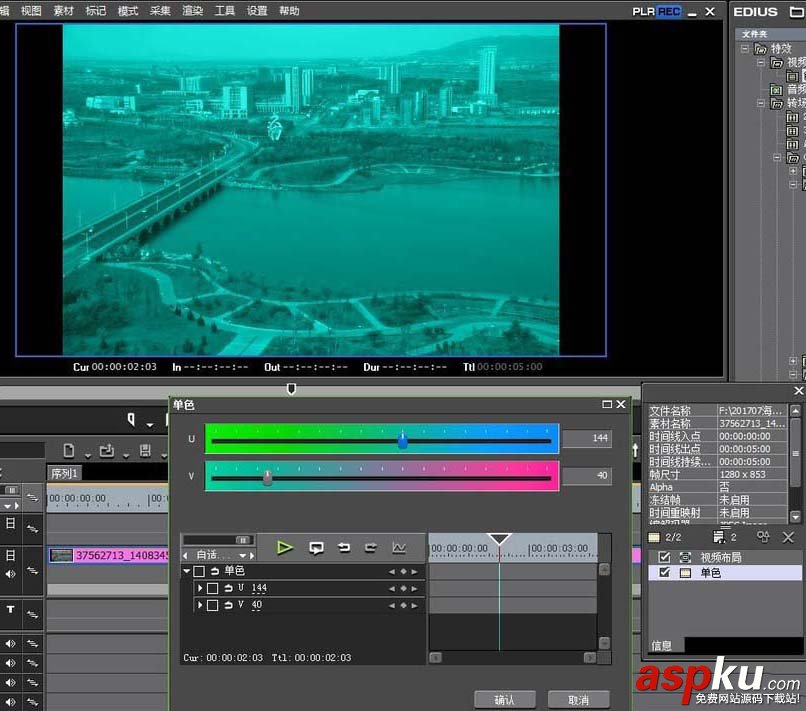The width and height of the screenshot is (806, 711).
Task: Click the open project icon in timeline toolbar
Action: click(107, 451)
